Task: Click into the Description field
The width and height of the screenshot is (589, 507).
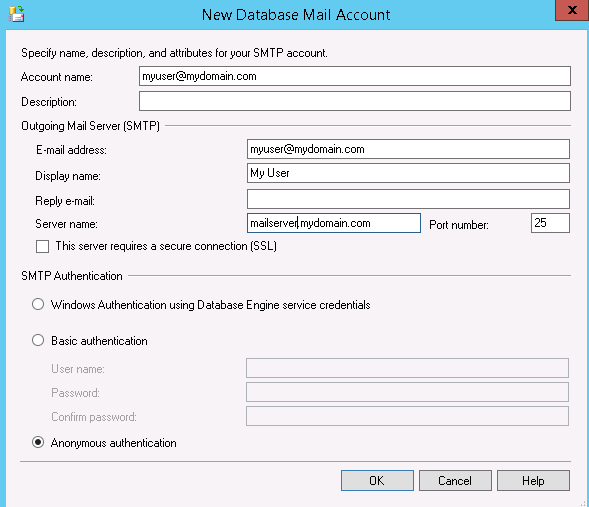Action: point(355,101)
